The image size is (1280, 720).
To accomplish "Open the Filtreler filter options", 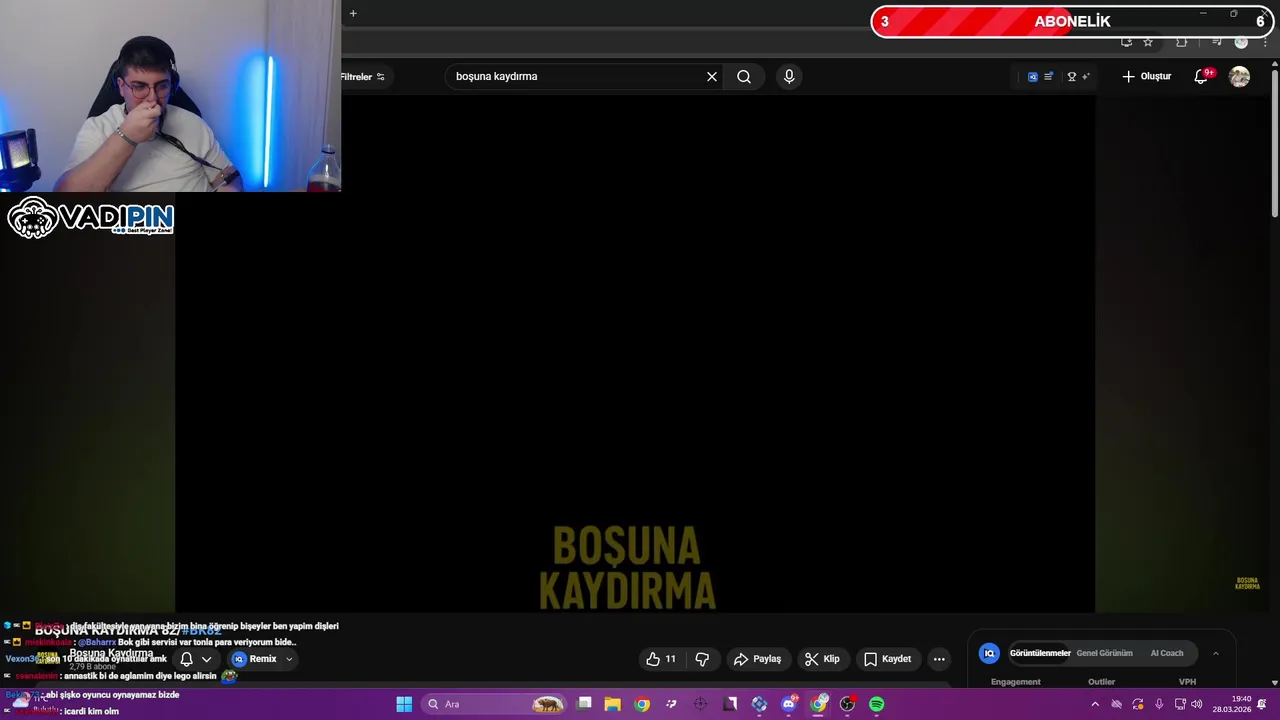I will click(x=363, y=77).
